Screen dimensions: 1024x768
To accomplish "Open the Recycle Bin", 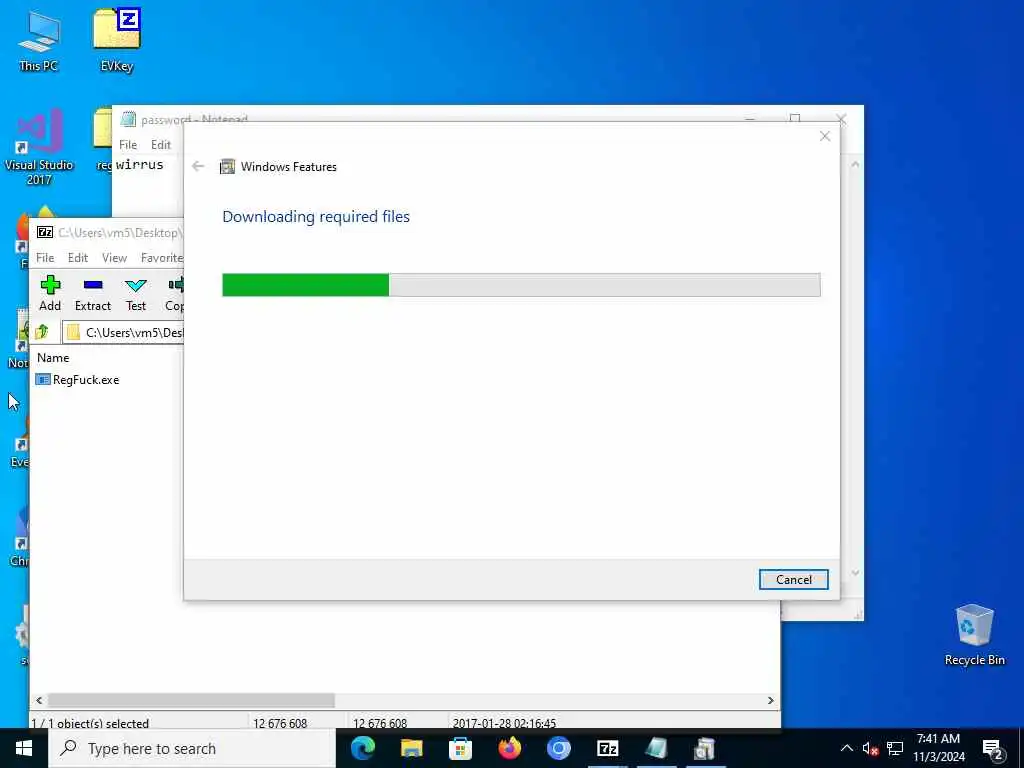I will coord(974,635).
